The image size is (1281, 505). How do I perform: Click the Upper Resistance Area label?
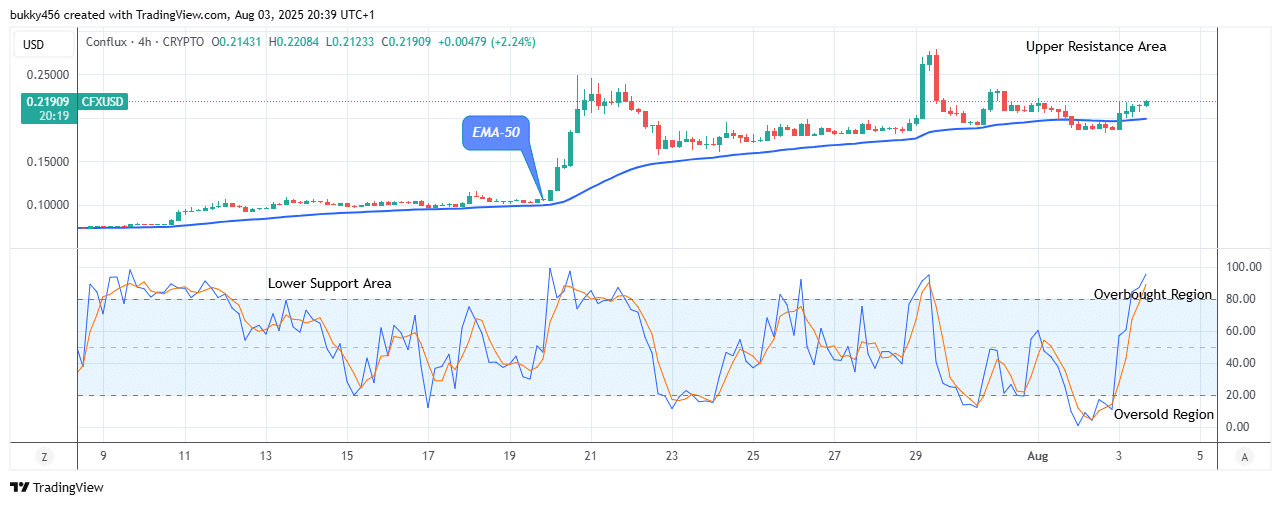tap(1096, 46)
